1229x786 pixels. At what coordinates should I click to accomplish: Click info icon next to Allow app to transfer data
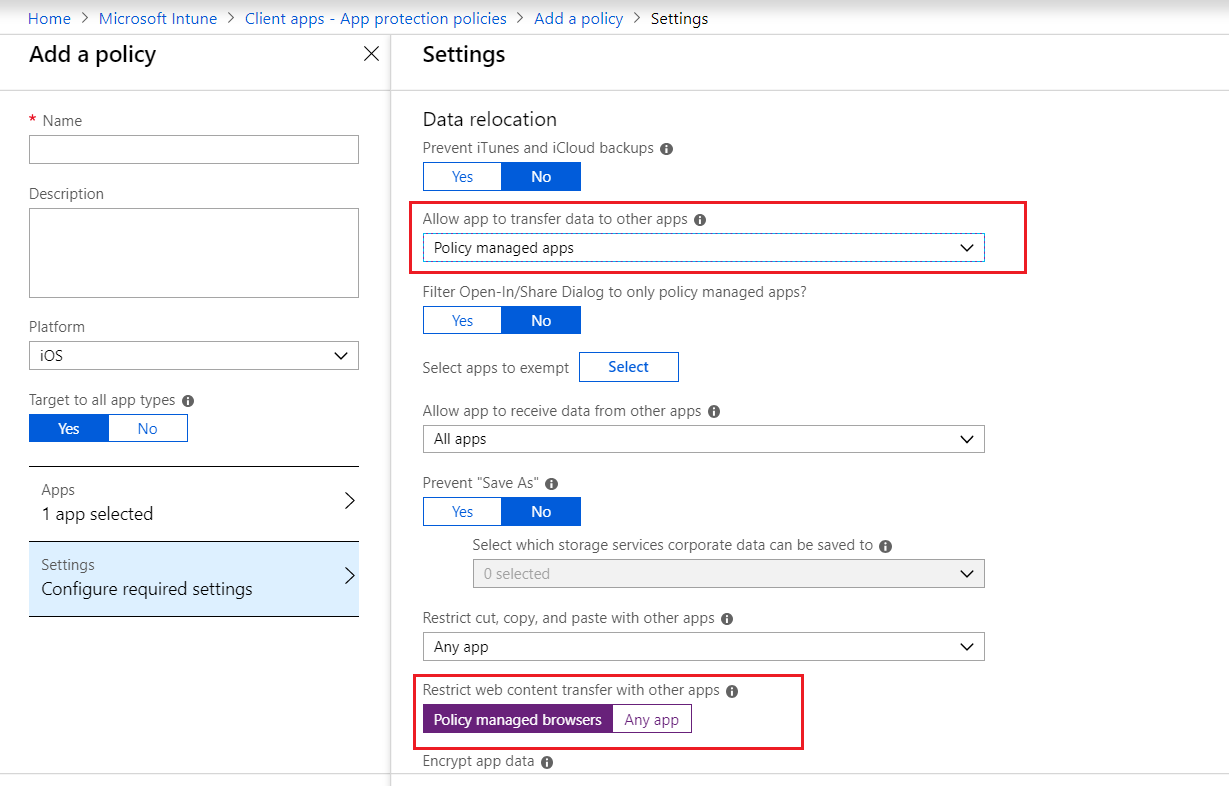pos(700,220)
